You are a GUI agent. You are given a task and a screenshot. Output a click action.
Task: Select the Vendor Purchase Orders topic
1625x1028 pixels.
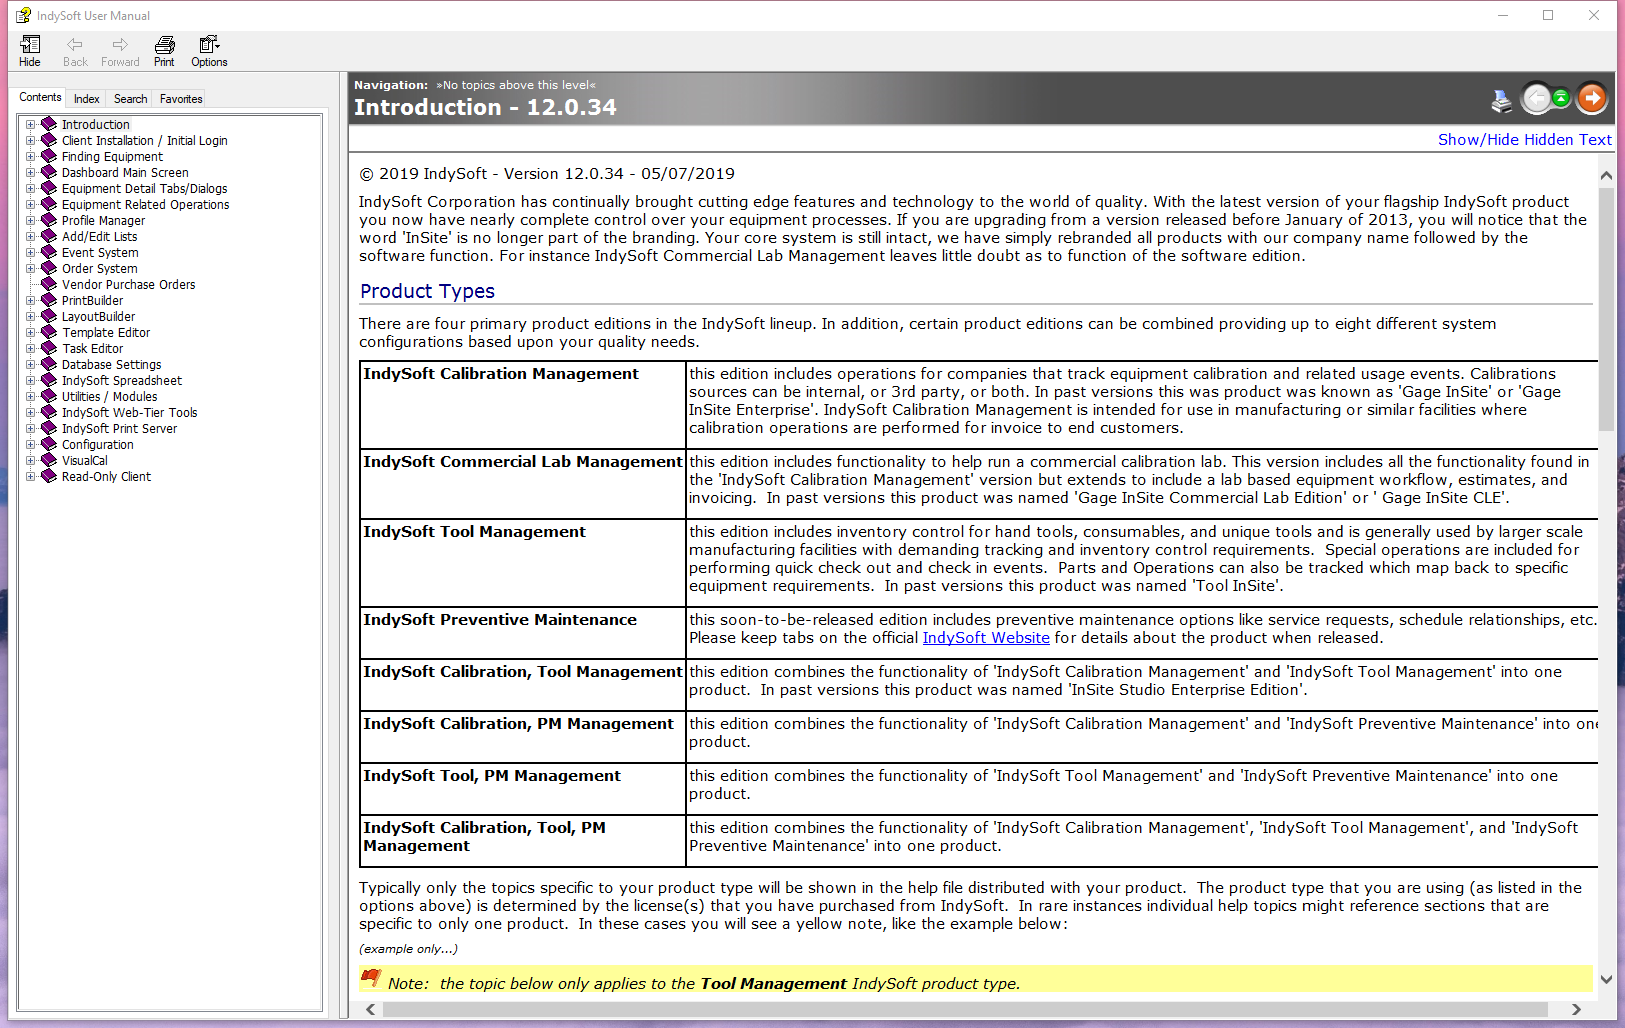128,285
